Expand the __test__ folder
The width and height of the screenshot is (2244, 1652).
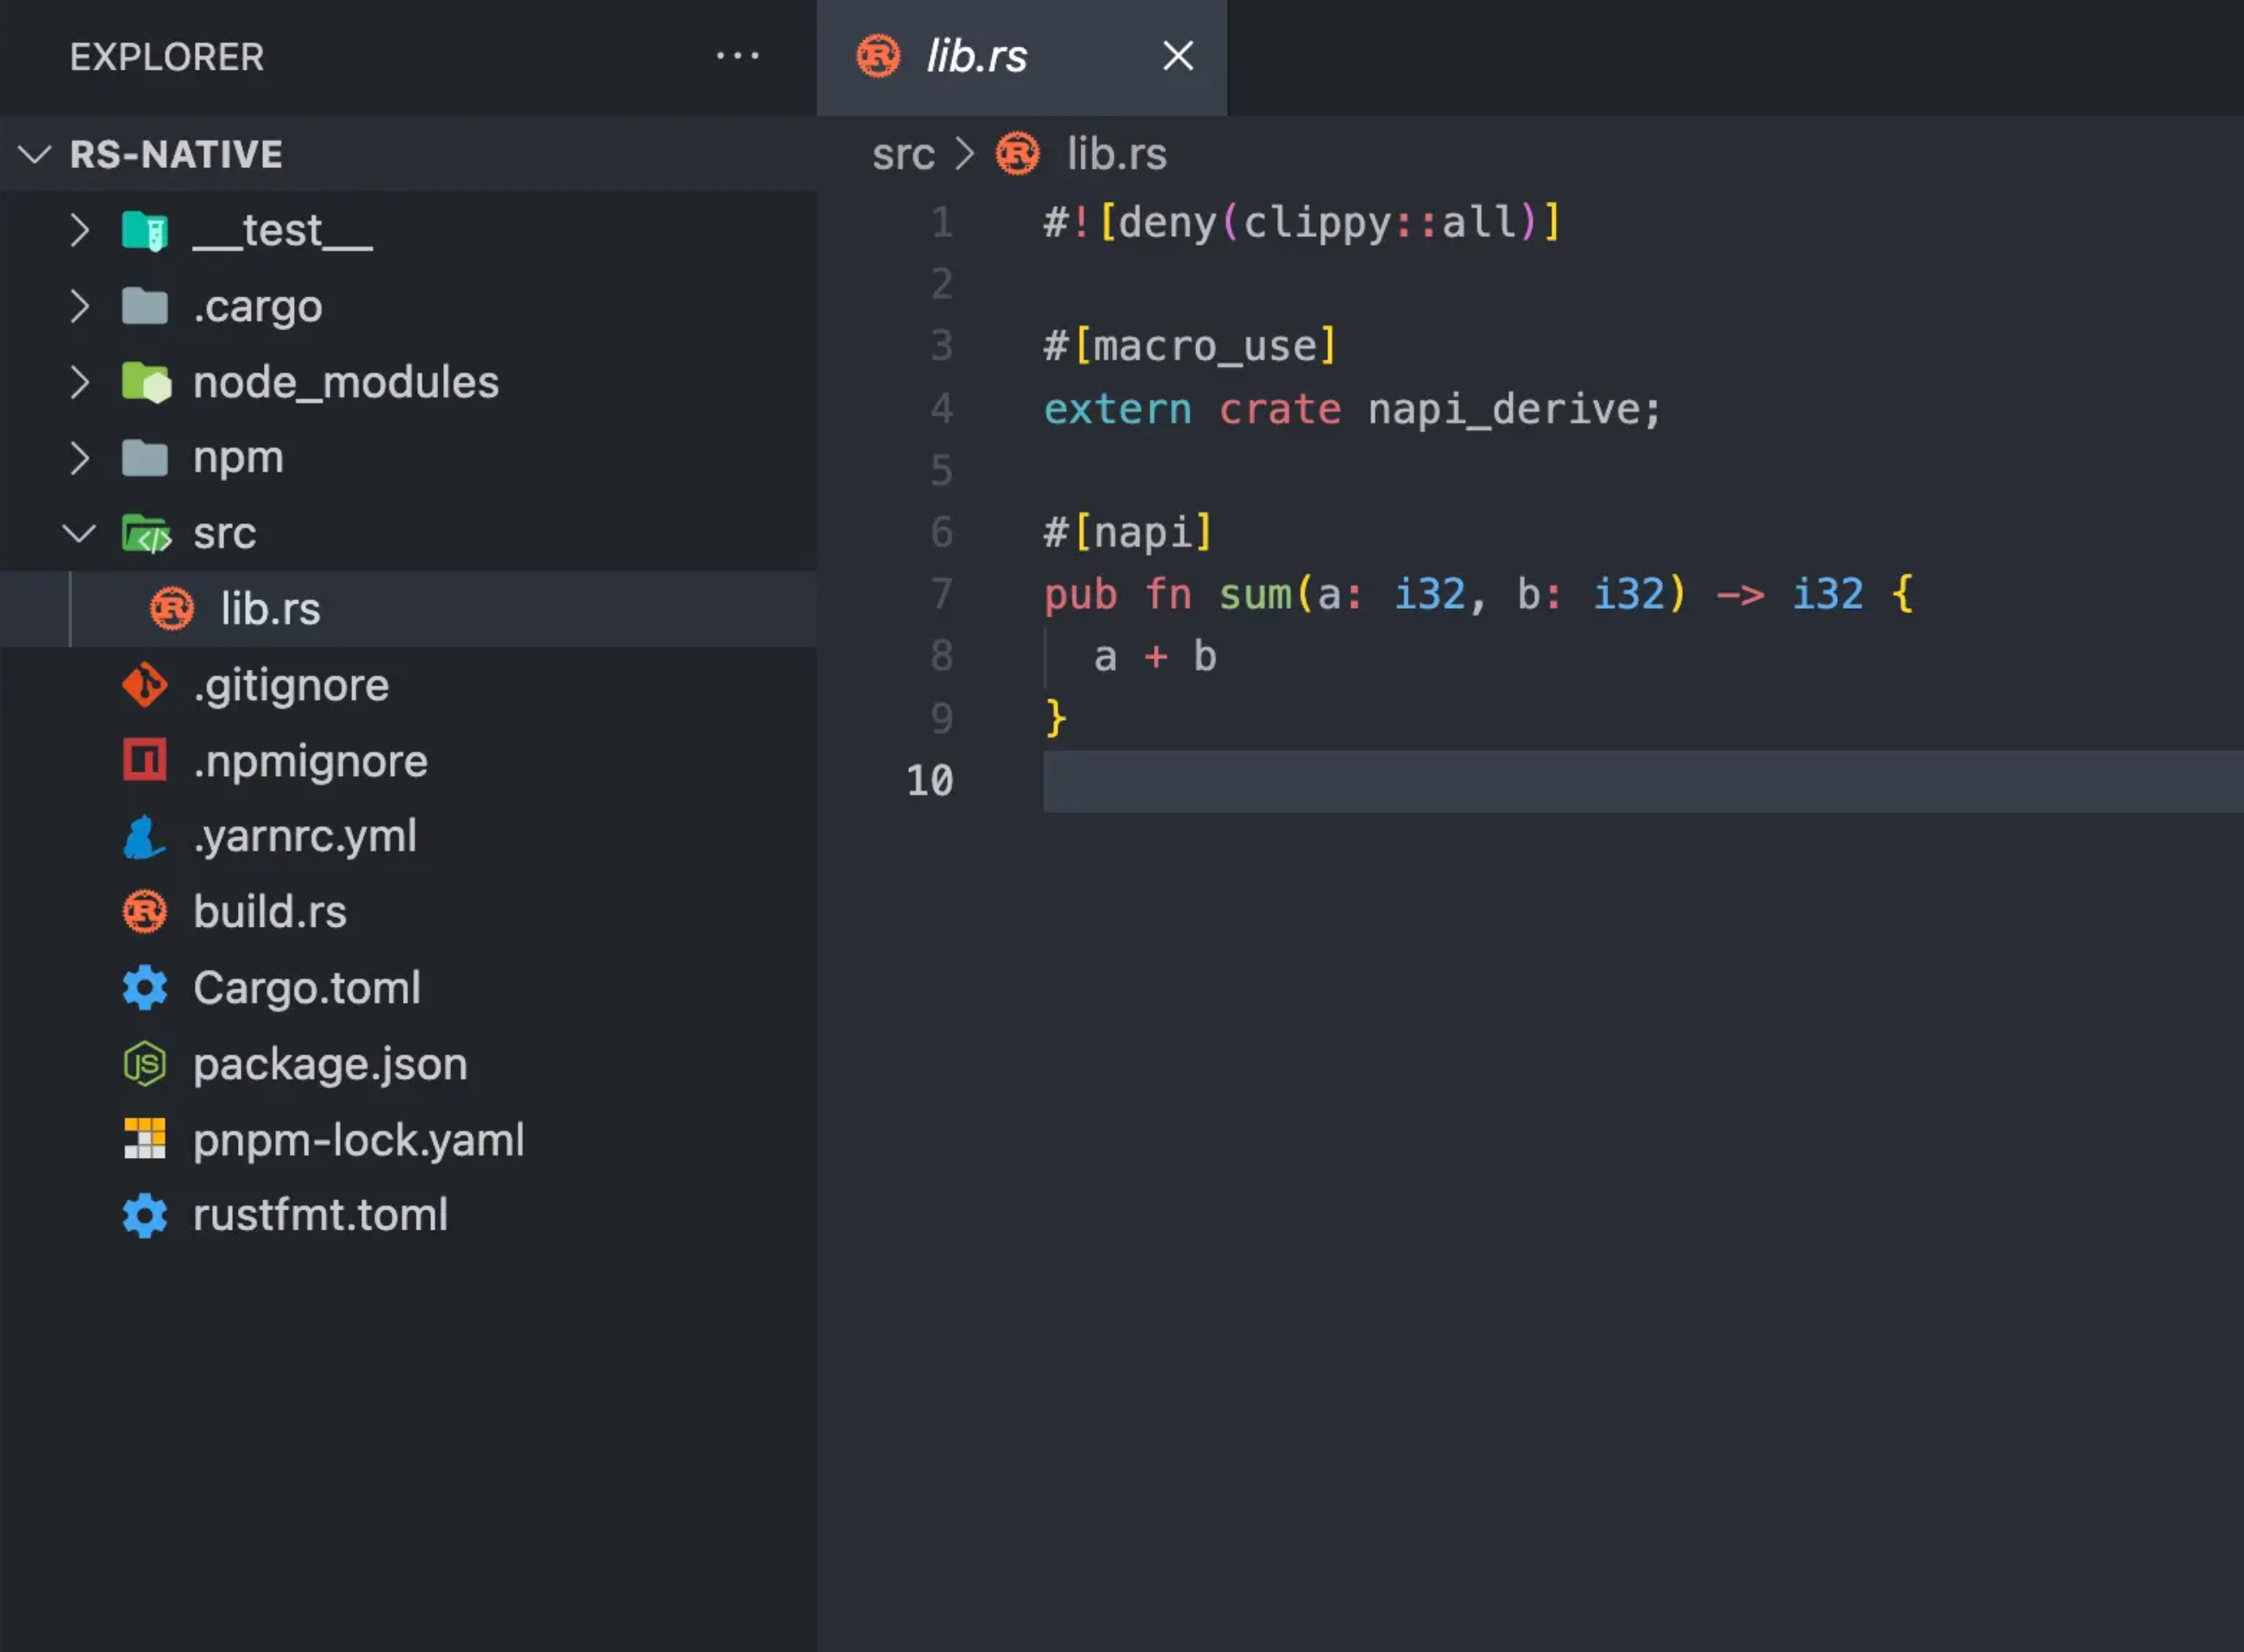[80, 230]
